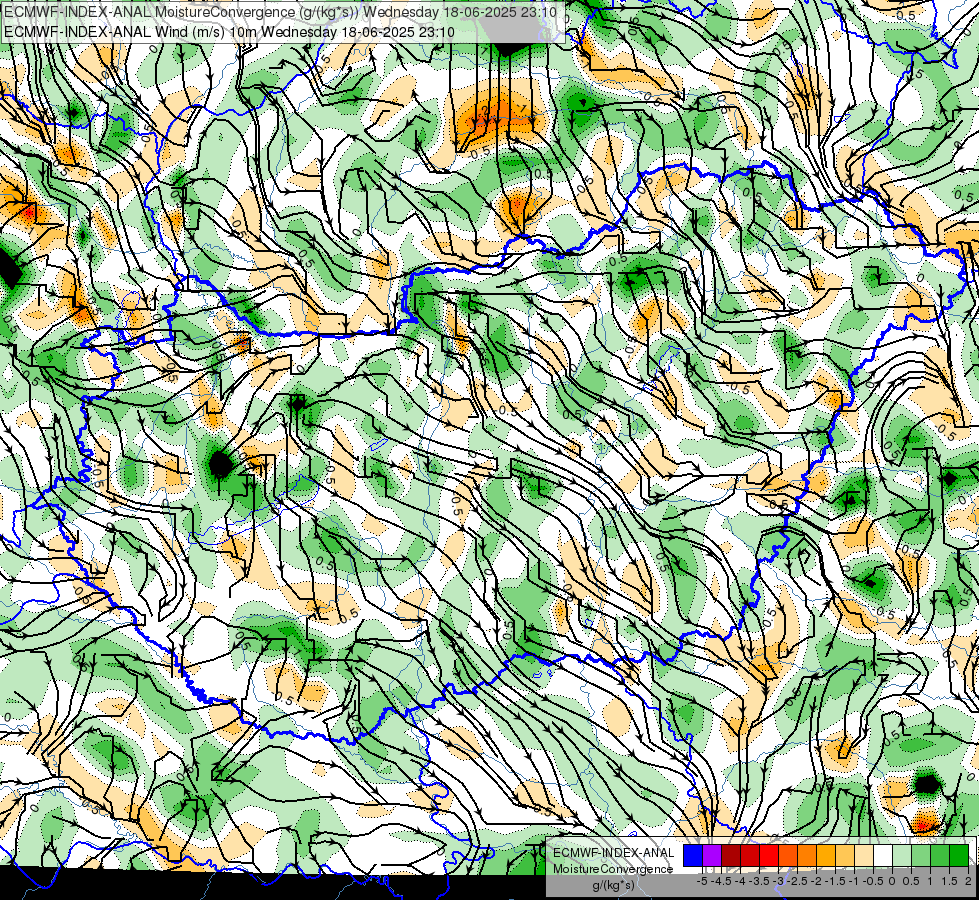Click the 1.5 tick label on the legend
This screenshot has height=900, width=979.
click(x=950, y=881)
